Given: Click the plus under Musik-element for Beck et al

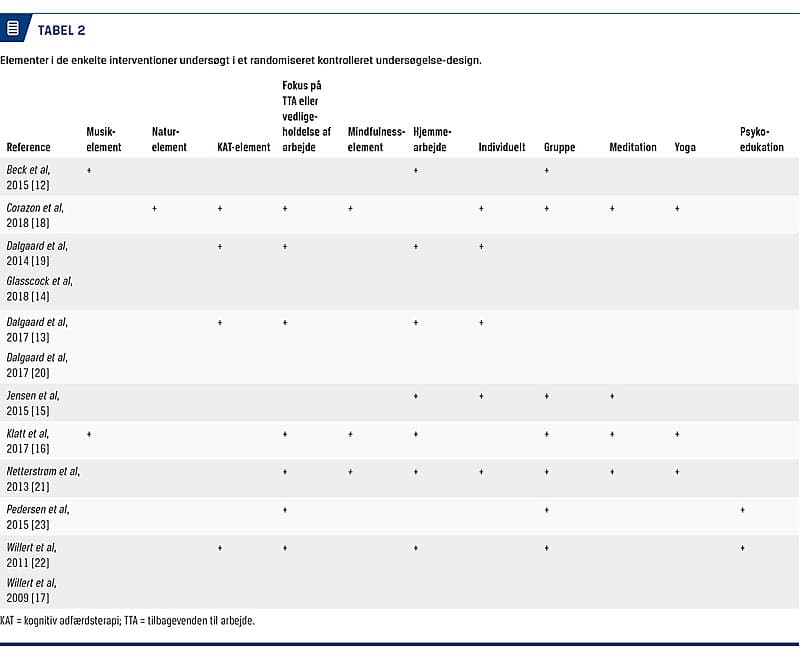Looking at the screenshot, I should click(89, 171).
